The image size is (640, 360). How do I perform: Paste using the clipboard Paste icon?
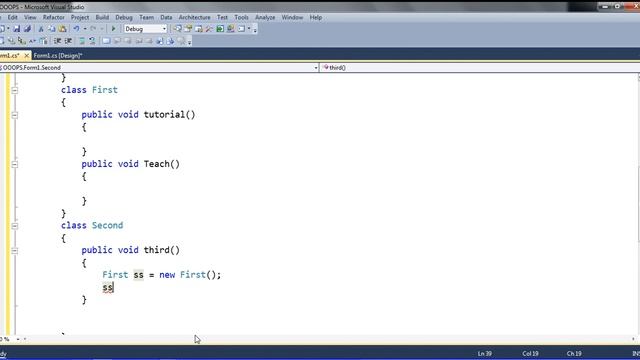(62, 29)
